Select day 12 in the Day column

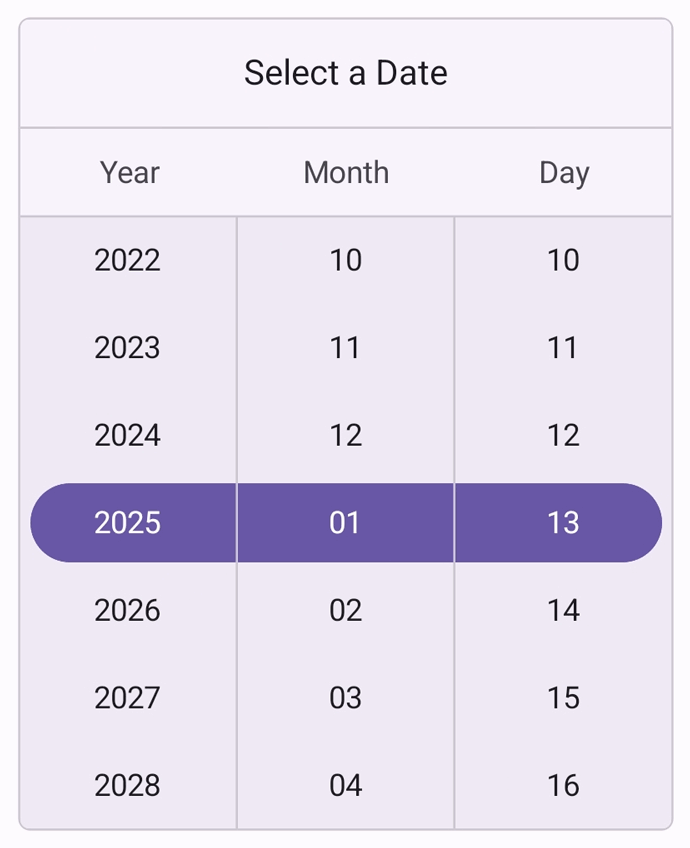tap(562, 435)
